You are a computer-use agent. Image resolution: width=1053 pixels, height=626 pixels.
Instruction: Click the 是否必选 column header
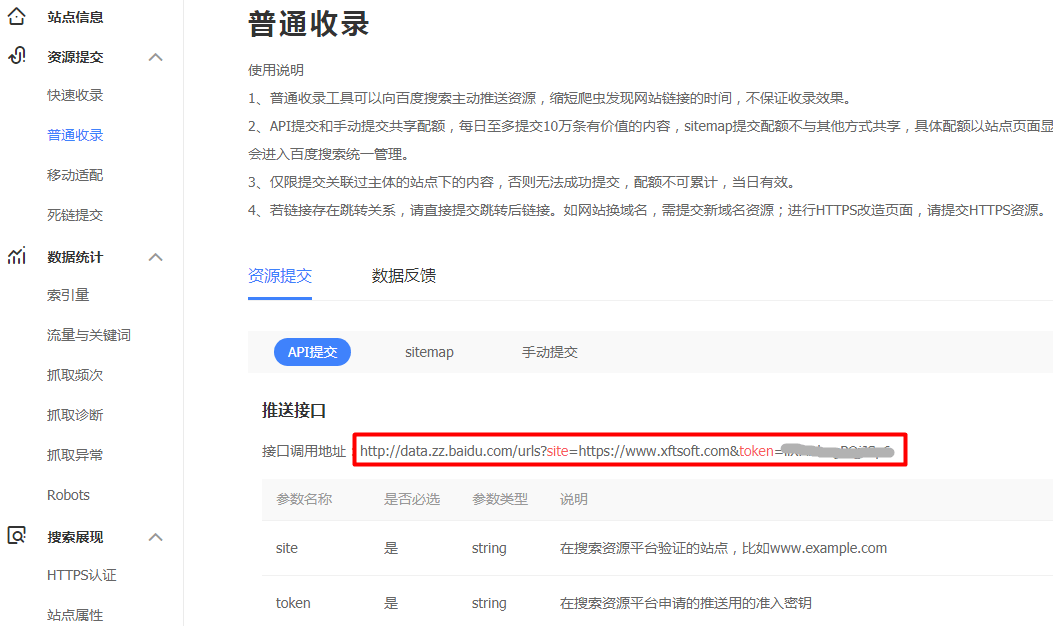coord(412,499)
